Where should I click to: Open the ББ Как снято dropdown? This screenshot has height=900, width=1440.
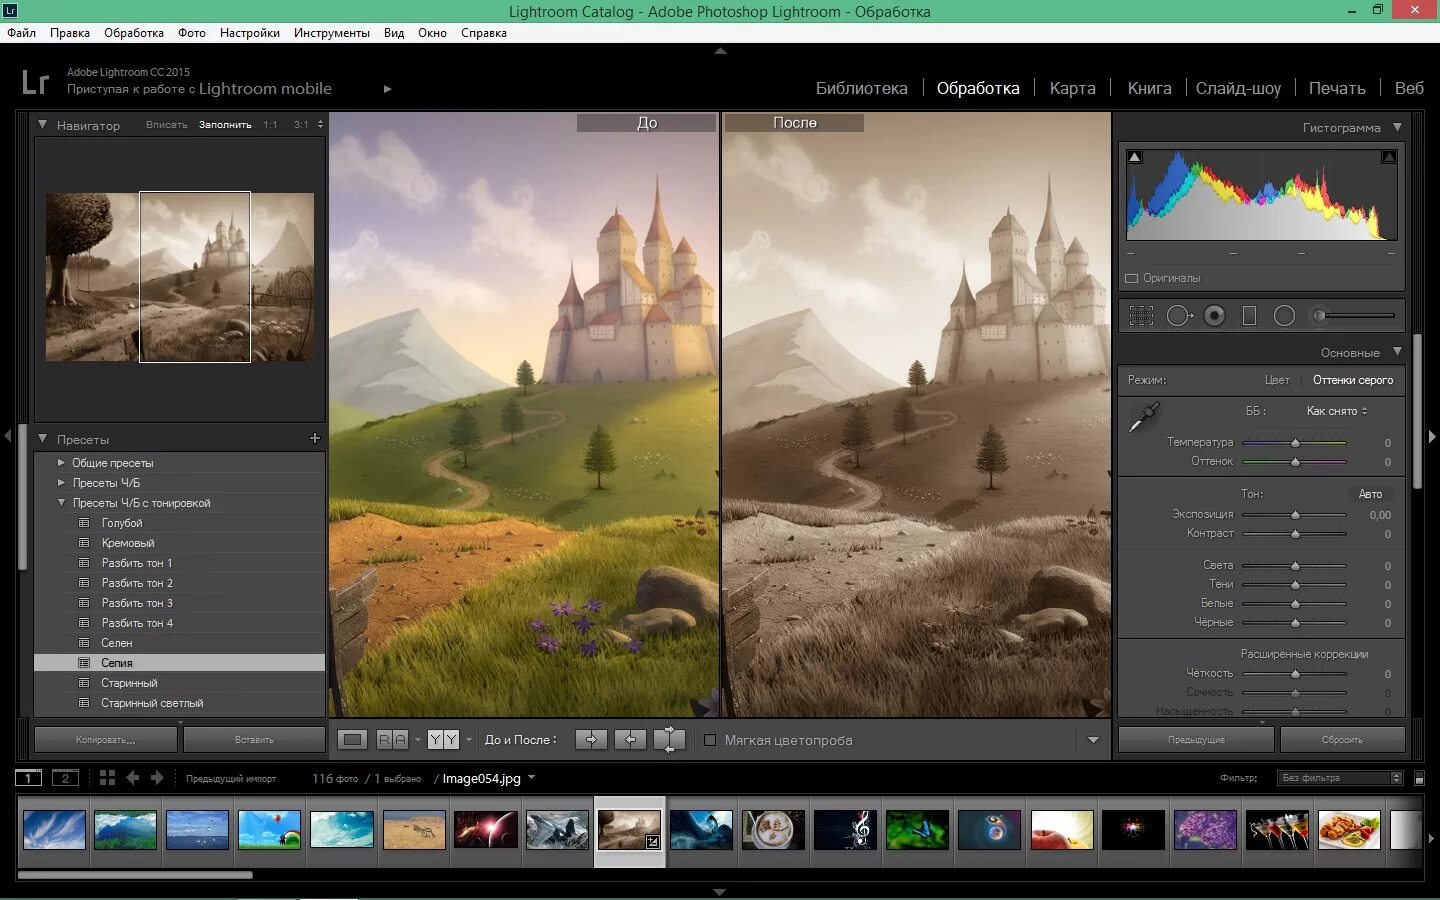click(1337, 411)
